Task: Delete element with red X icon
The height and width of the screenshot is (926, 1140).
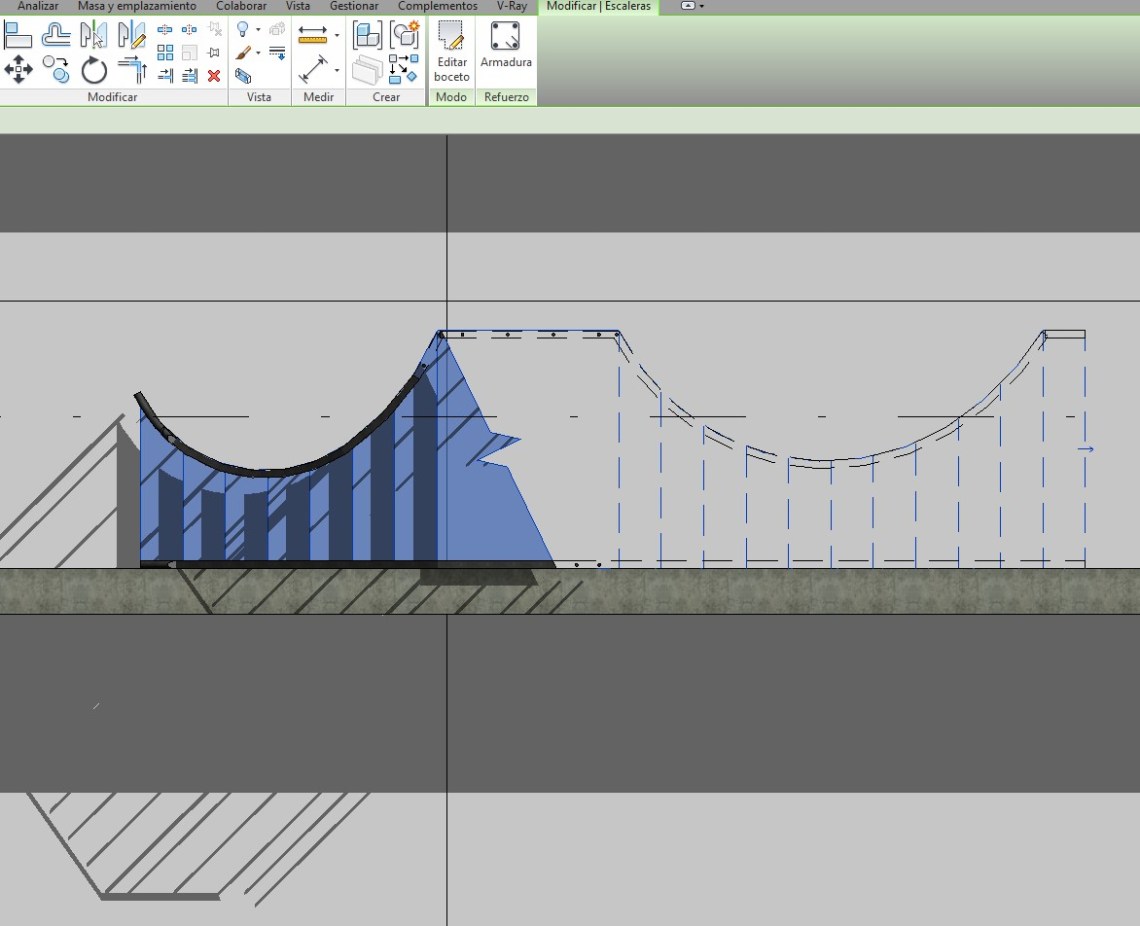Action: [214, 75]
